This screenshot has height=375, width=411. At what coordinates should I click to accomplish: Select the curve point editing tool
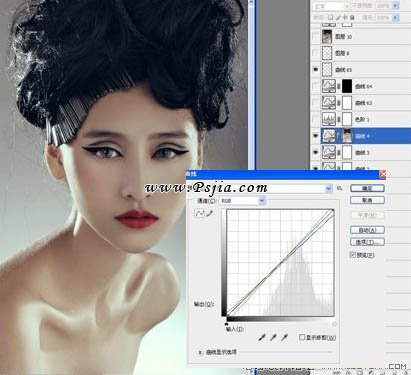[x=199, y=213]
